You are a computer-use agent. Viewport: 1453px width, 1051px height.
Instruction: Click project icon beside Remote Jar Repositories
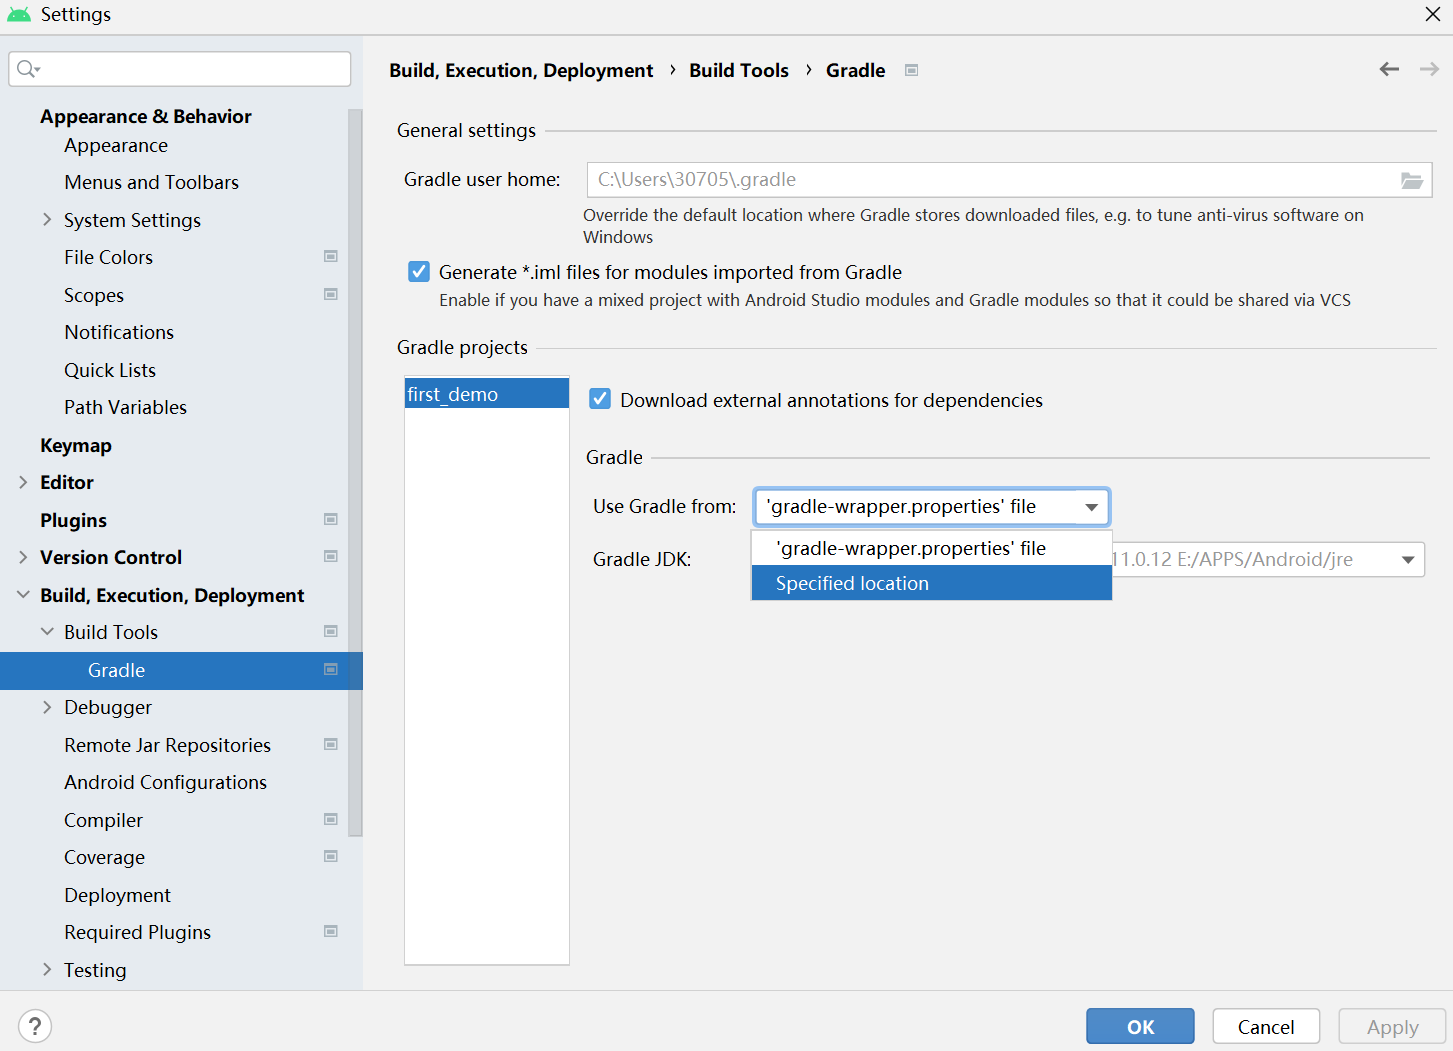click(331, 744)
